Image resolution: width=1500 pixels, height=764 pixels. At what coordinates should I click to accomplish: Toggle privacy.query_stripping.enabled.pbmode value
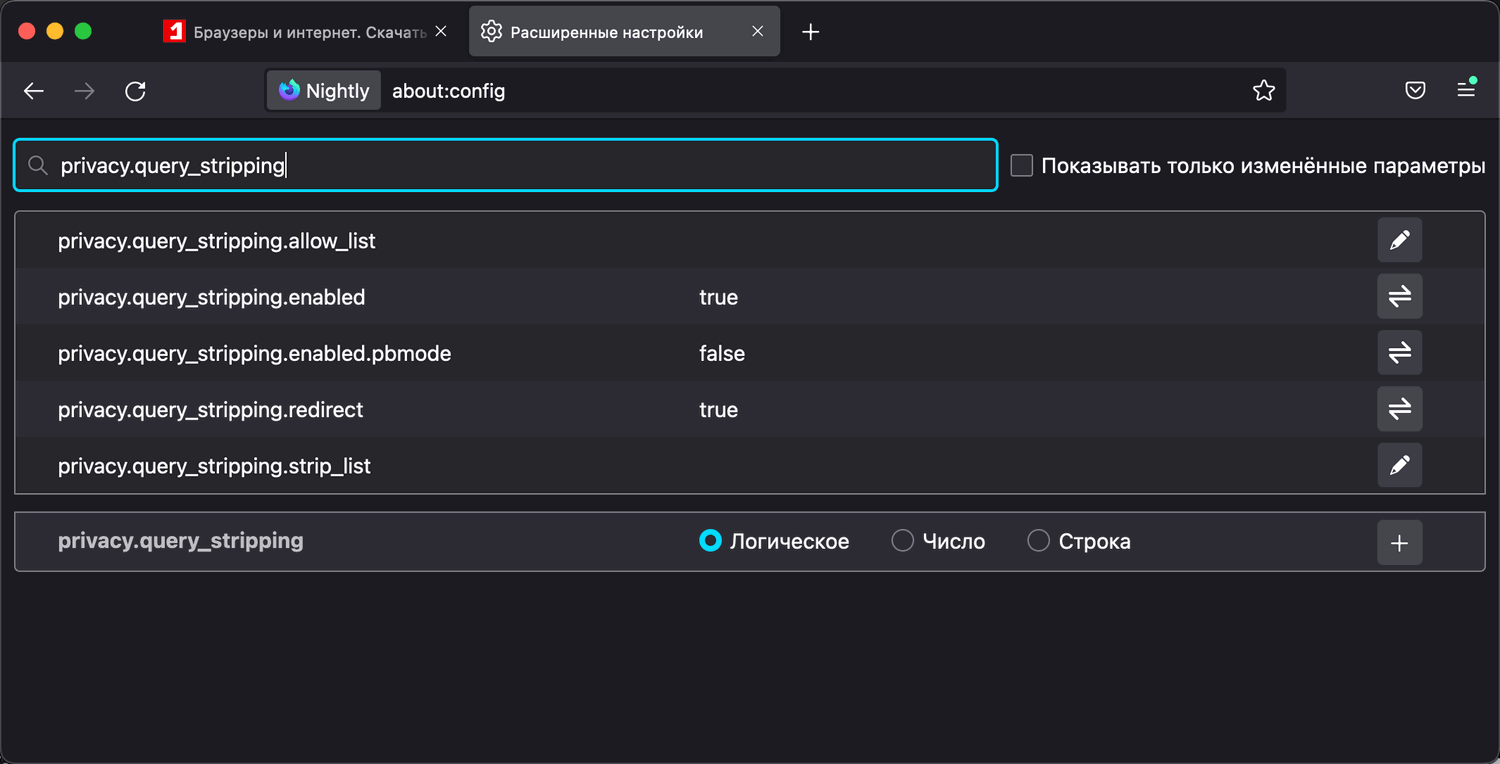[1399, 353]
